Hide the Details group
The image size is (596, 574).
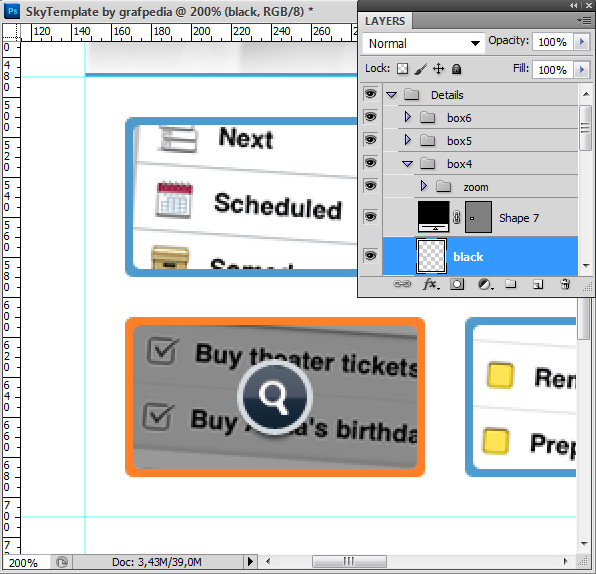[x=370, y=94]
